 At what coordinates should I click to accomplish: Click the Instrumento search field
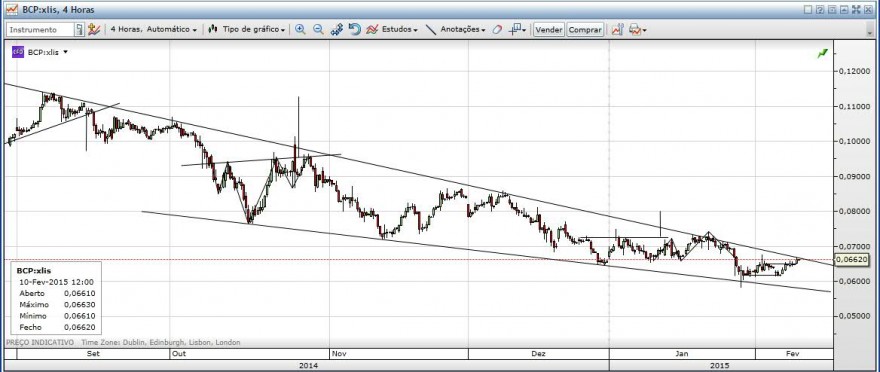click(x=40, y=29)
